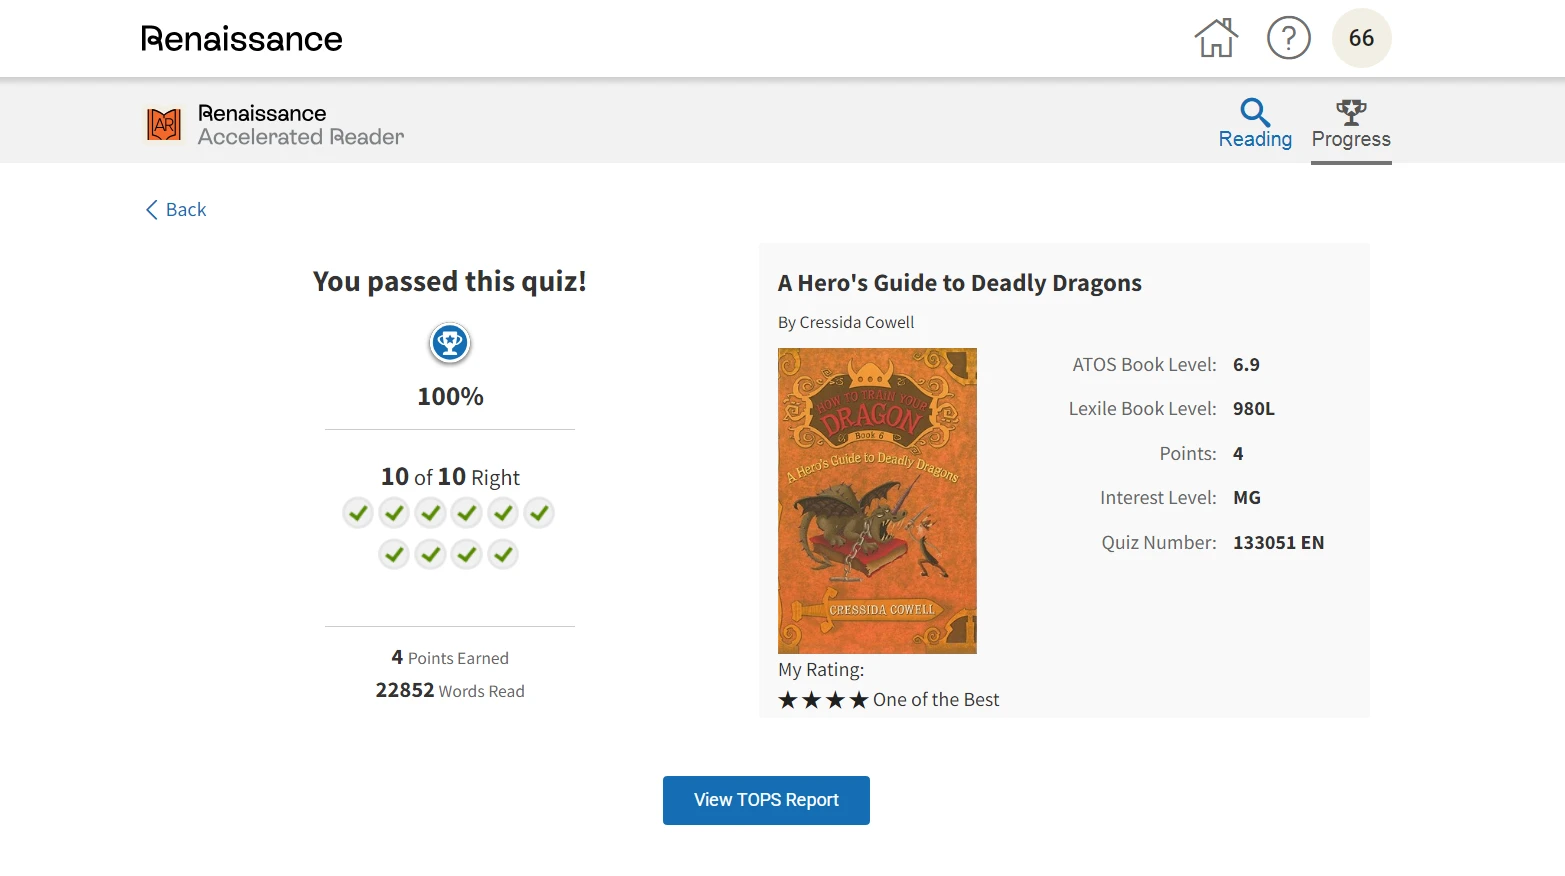Open the help question mark icon
The image size is (1565, 876).
[1289, 38]
